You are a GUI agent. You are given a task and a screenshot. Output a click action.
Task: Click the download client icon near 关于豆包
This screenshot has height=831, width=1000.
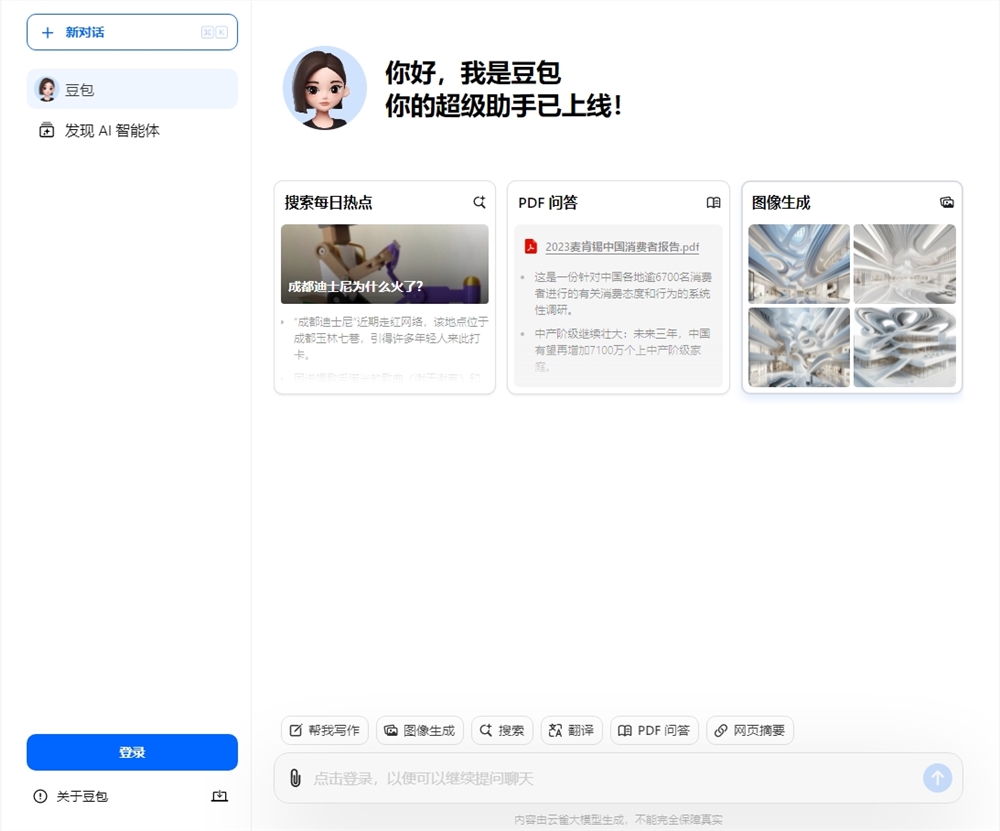coord(219,796)
